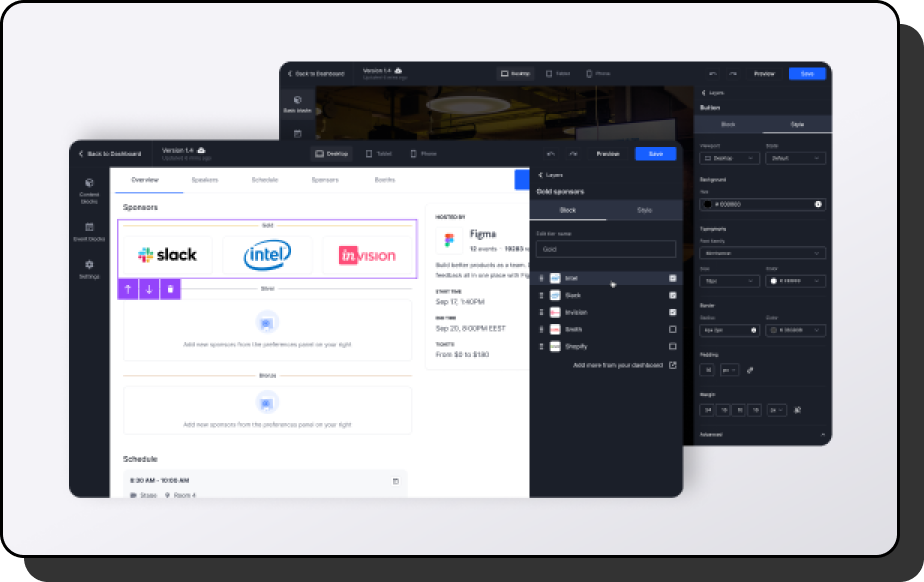The width and height of the screenshot is (924, 582).
Task: Click undo arrow in front window toolbar
Action: [550, 154]
